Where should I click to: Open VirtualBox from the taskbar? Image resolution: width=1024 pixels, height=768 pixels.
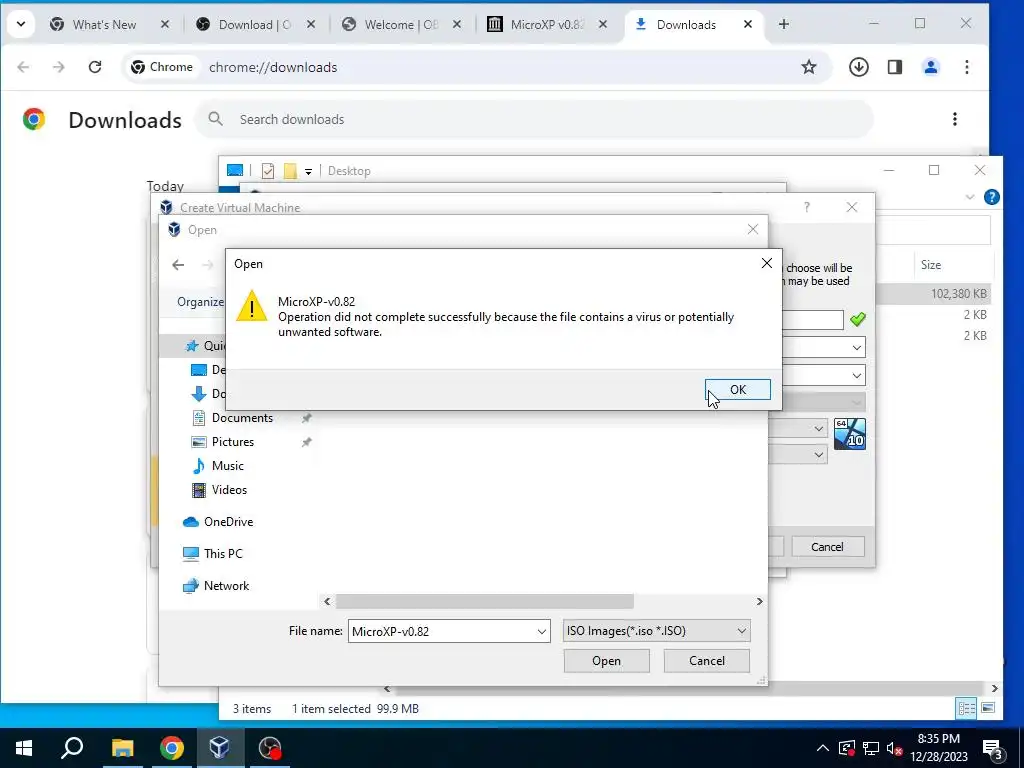[220, 748]
